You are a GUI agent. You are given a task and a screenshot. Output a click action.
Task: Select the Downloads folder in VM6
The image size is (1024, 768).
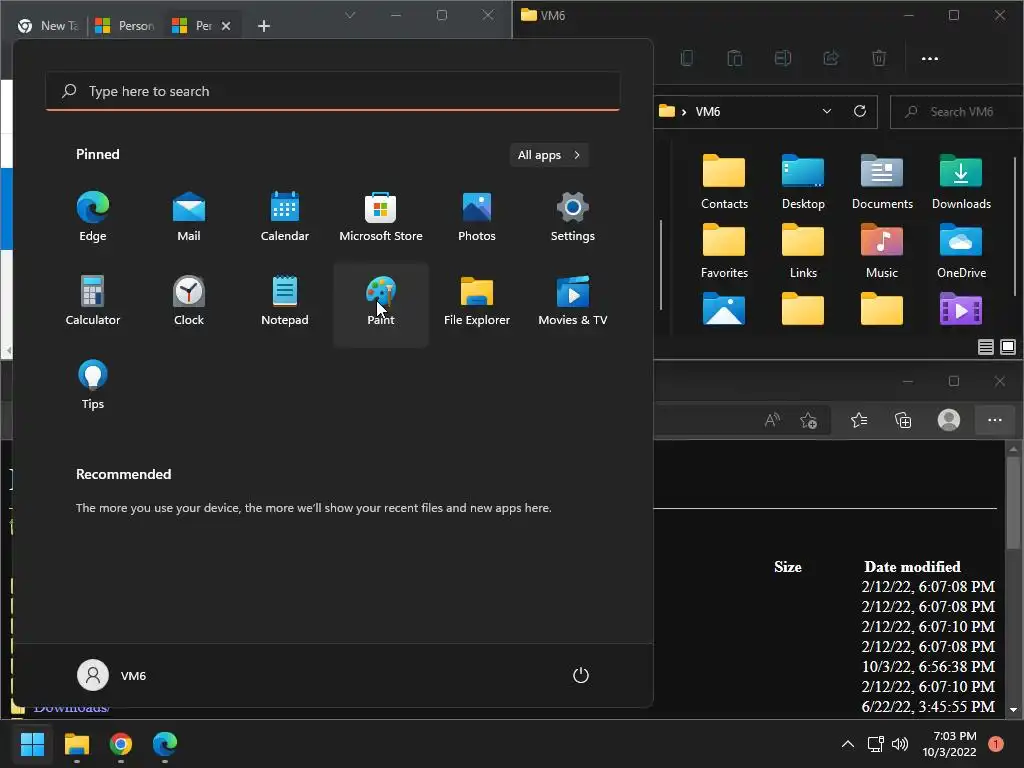coord(961,182)
